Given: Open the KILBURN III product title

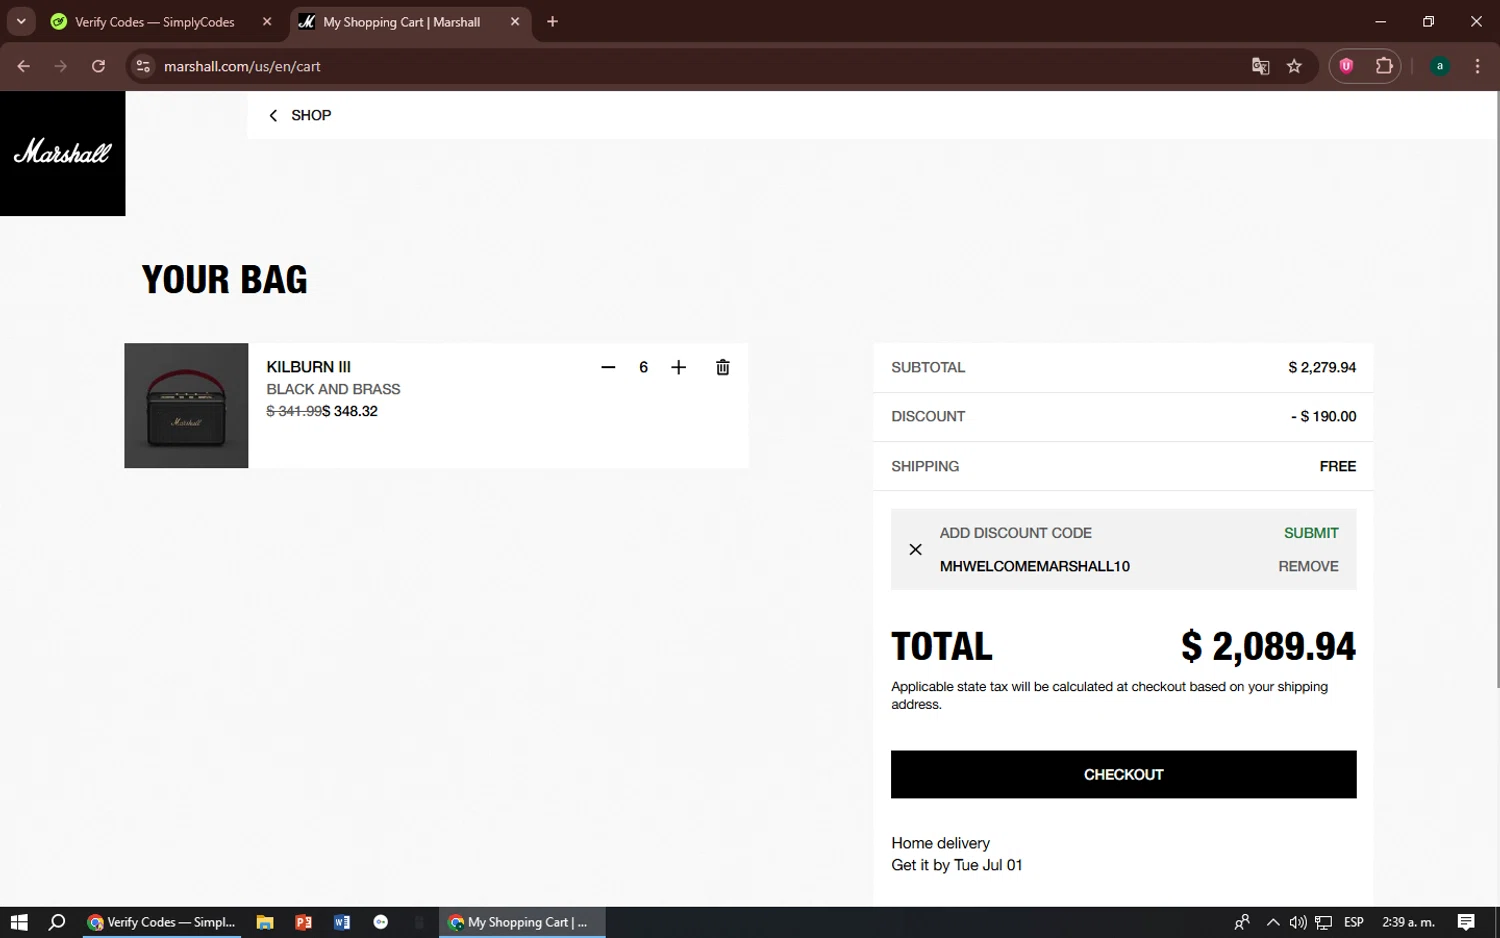Looking at the screenshot, I should pyautogui.click(x=308, y=367).
